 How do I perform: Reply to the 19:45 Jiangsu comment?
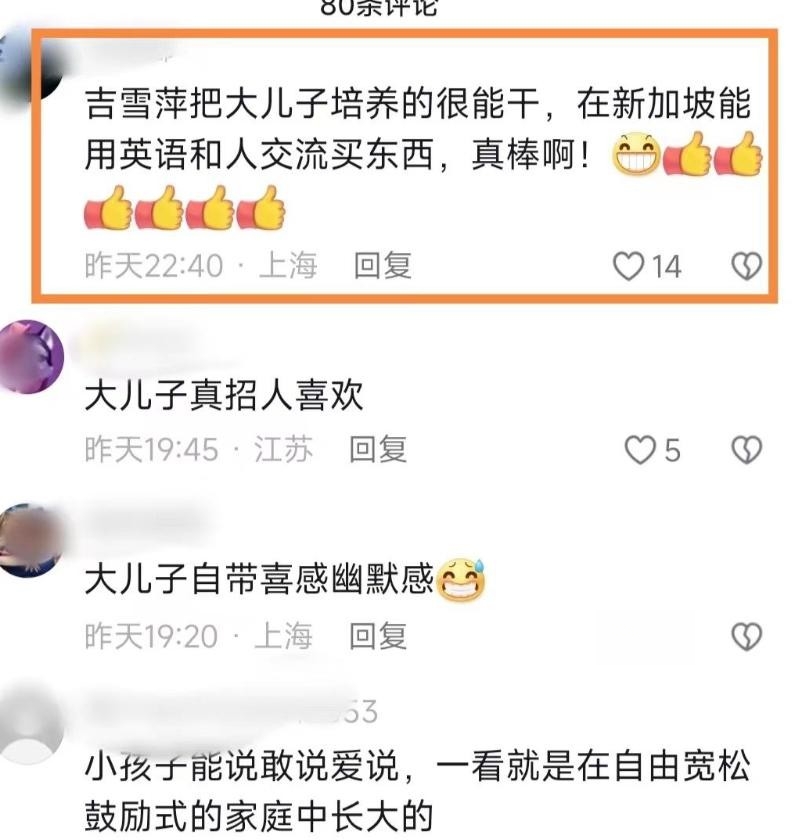tap(378, 449)
